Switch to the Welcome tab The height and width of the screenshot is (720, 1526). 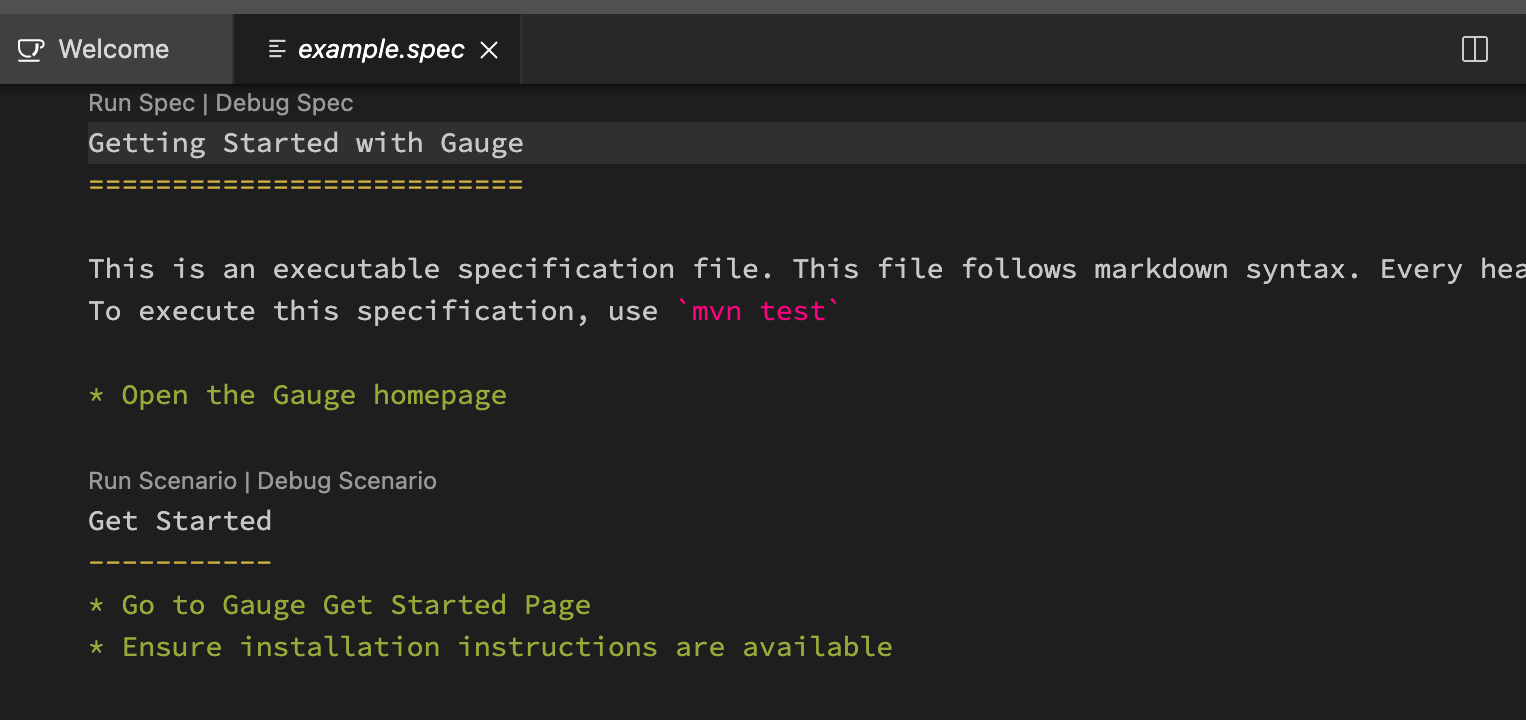[112, 48]
